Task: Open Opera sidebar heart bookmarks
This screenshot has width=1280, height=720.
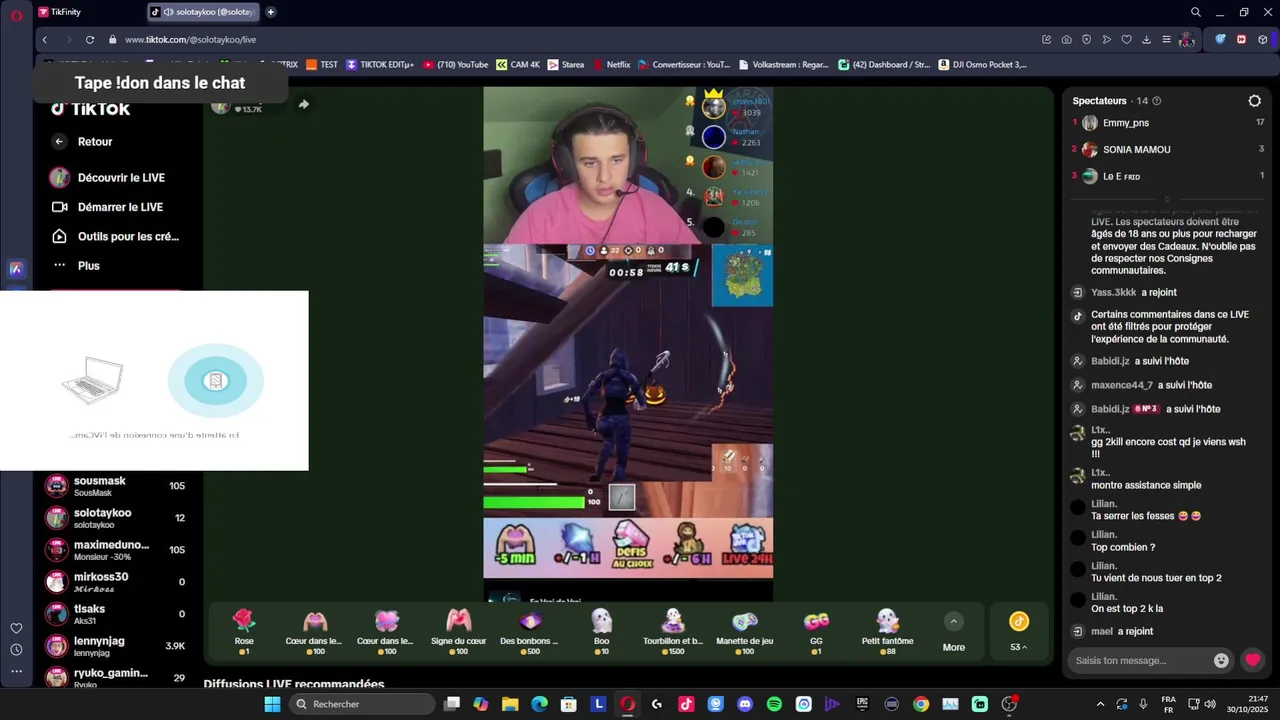Action: pos(16,628)
